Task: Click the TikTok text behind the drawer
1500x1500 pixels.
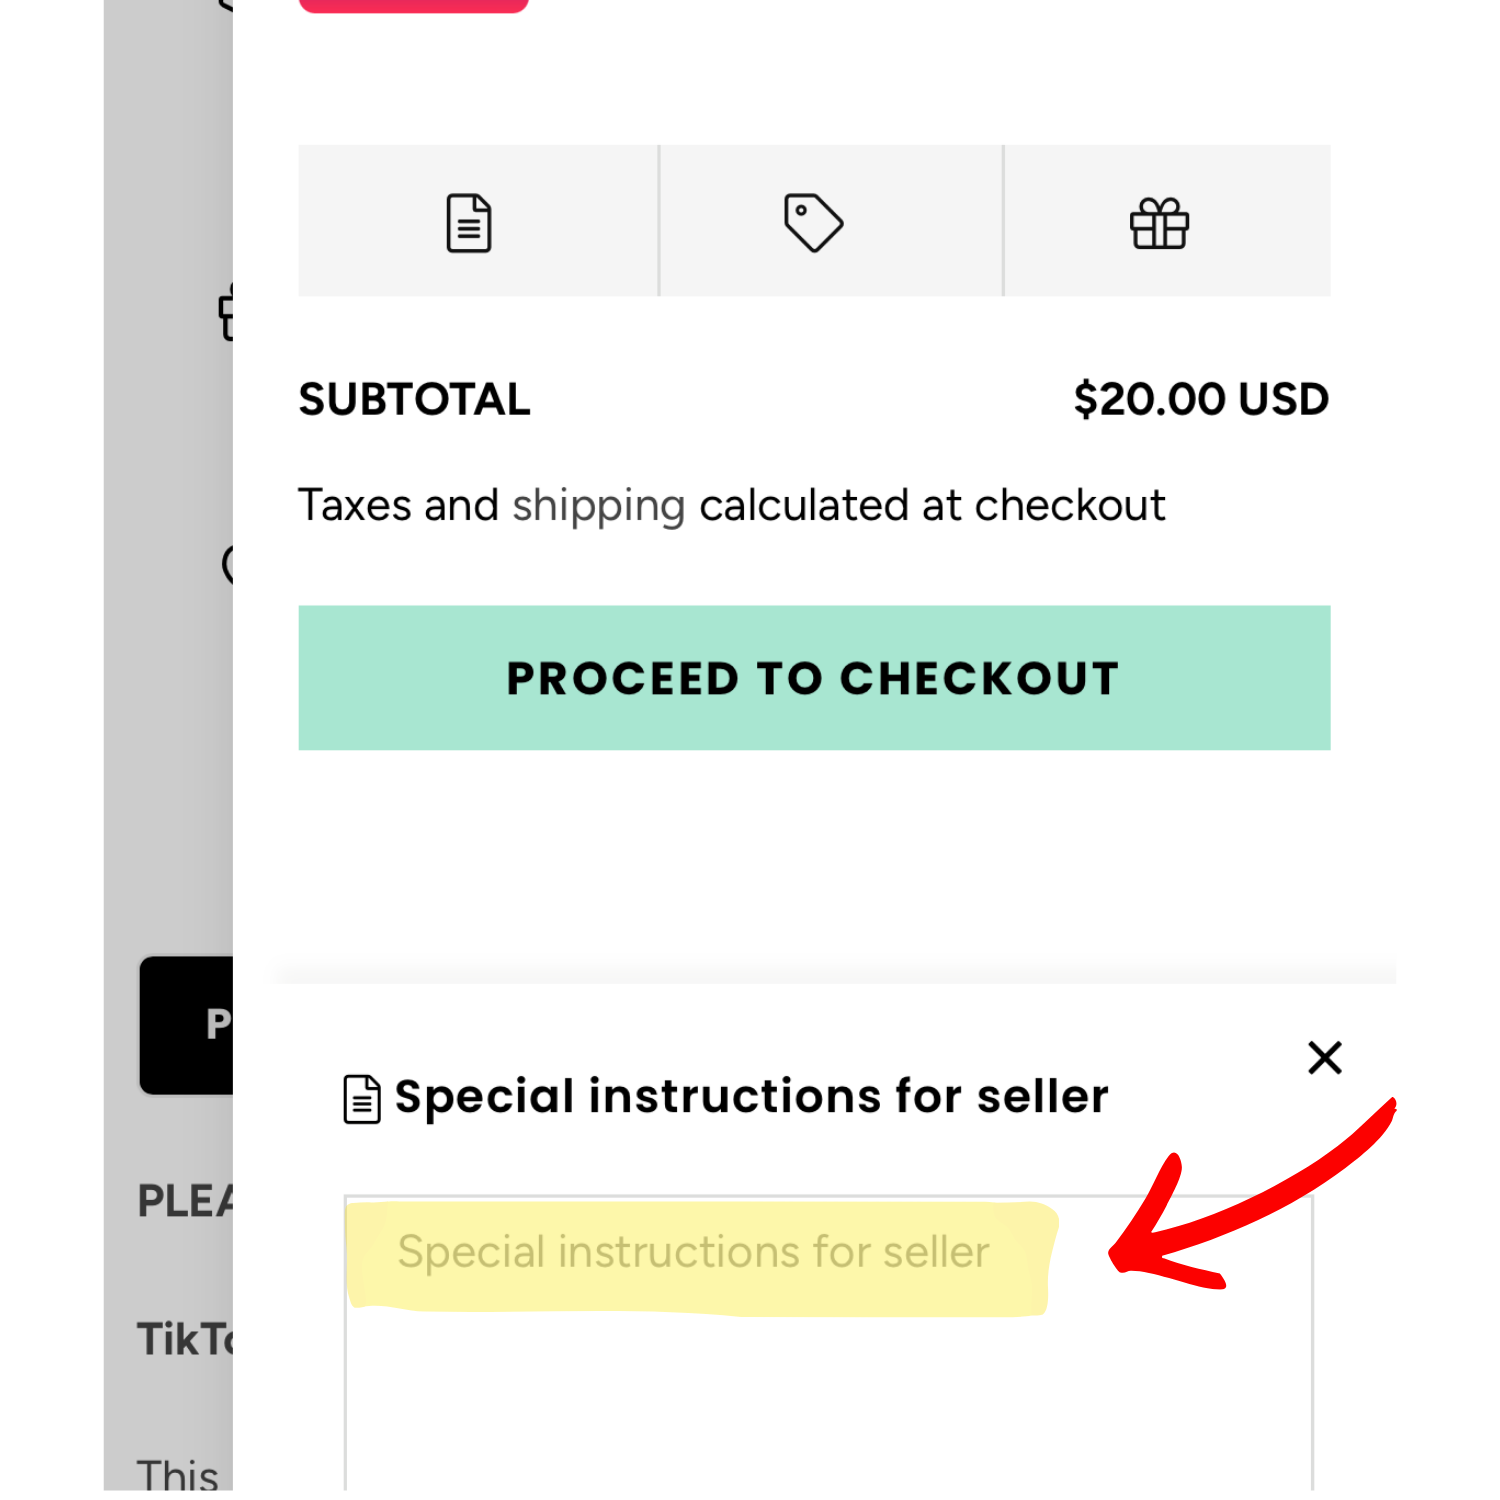Action: coord(185,1339)
